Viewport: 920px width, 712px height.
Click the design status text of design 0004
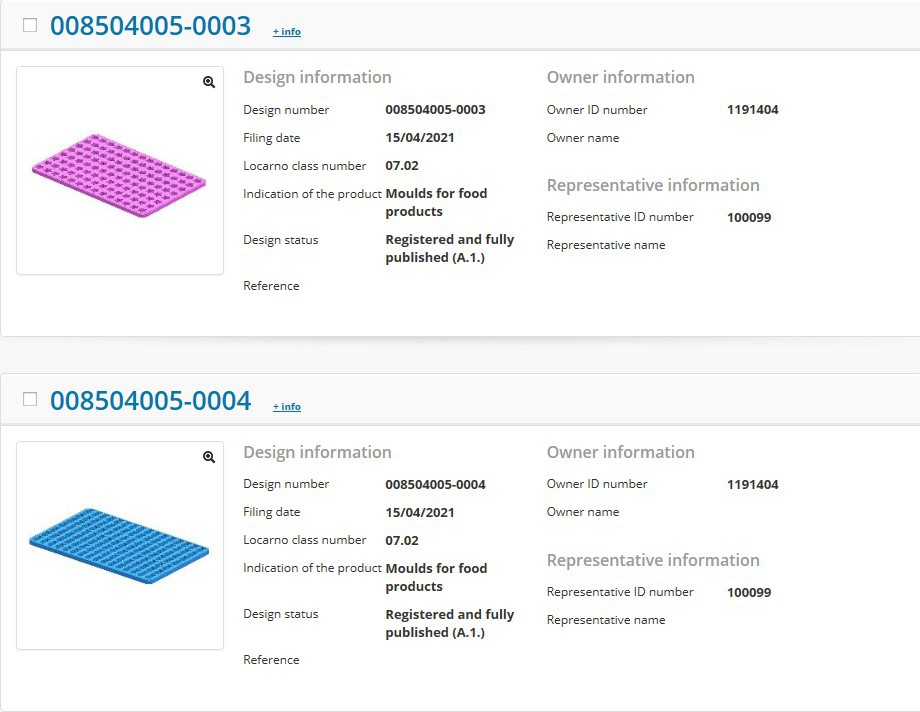point(449,623)
